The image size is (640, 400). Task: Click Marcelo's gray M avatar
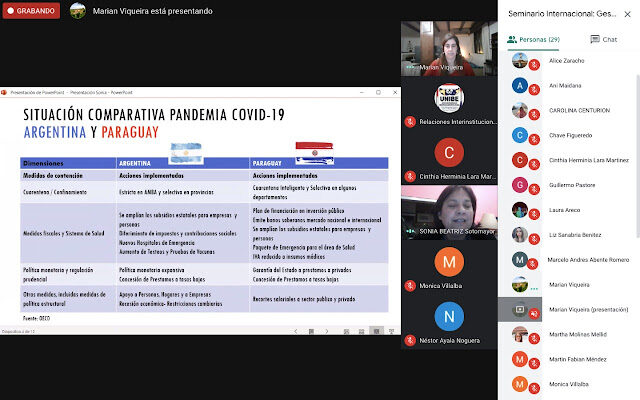pos(520,260)
